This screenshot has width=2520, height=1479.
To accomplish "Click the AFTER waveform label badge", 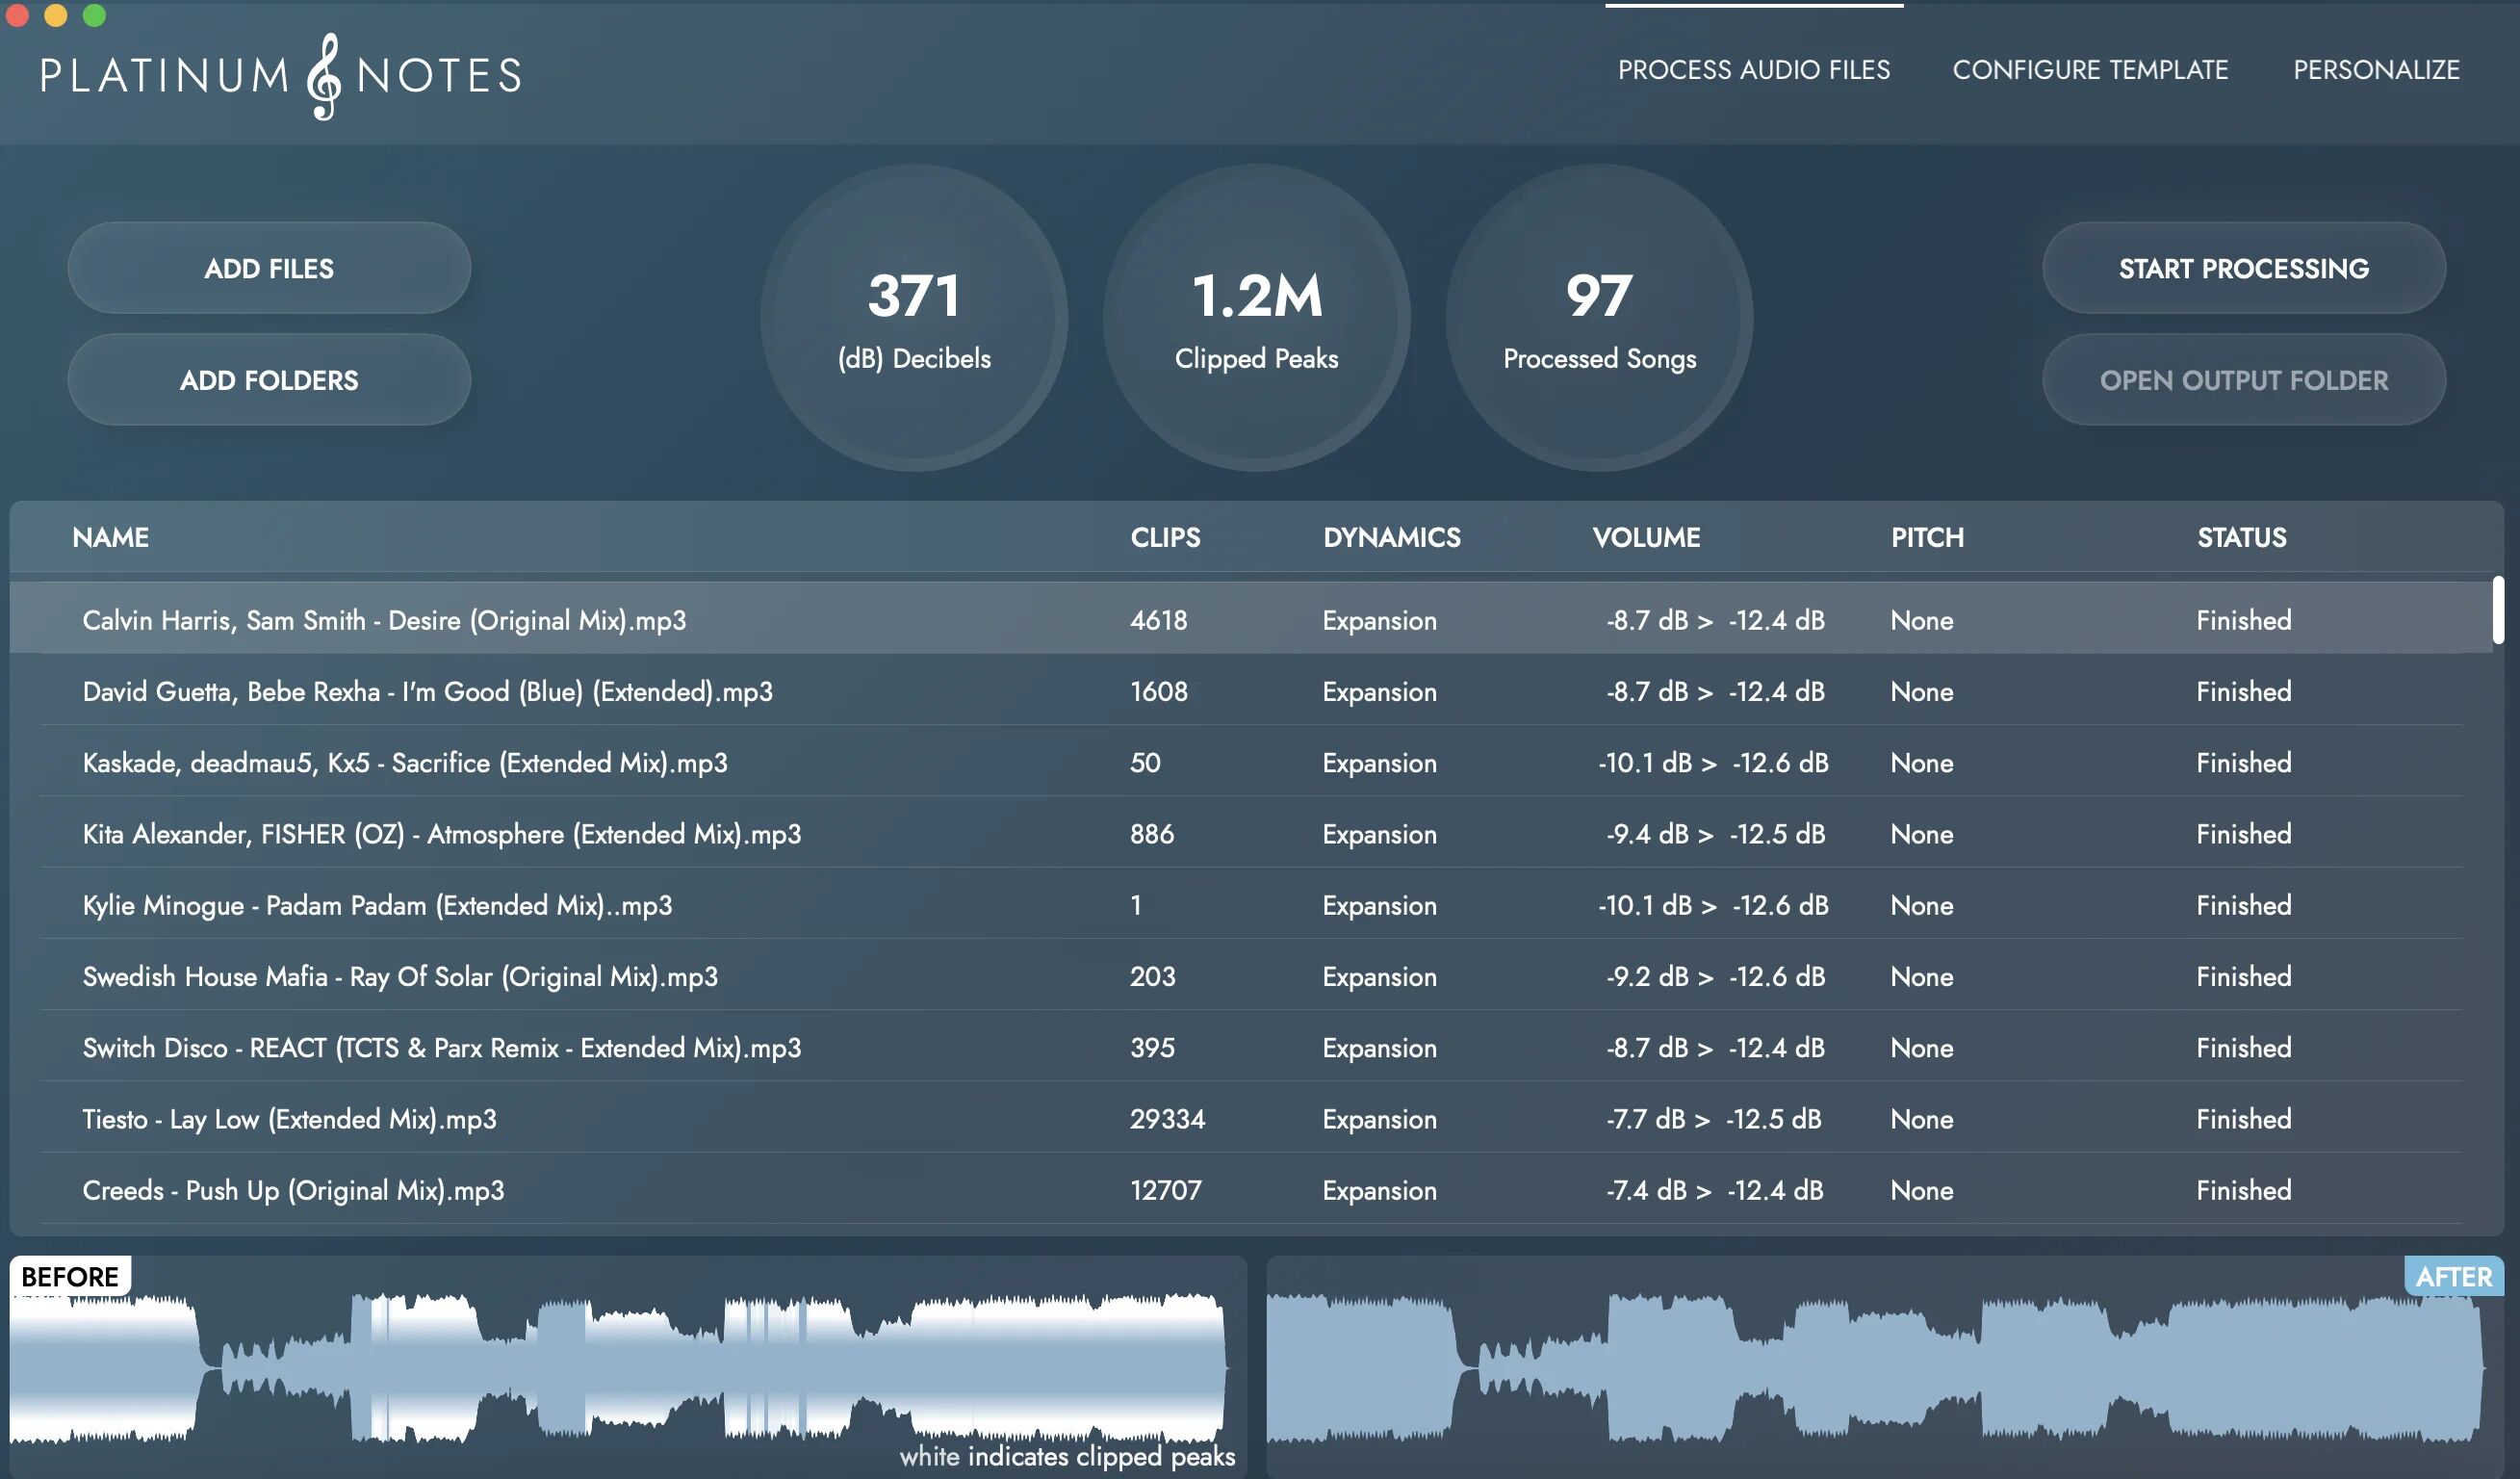I will (x=2455, y=1276).
